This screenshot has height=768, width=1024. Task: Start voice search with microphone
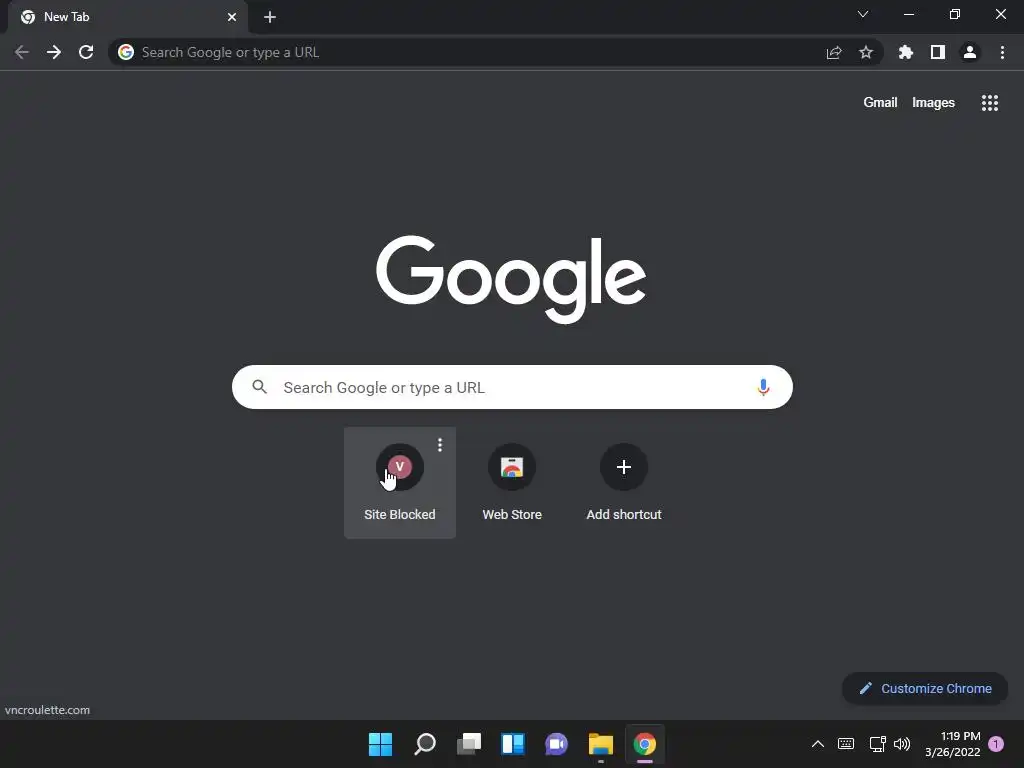(x=763, y=387)
